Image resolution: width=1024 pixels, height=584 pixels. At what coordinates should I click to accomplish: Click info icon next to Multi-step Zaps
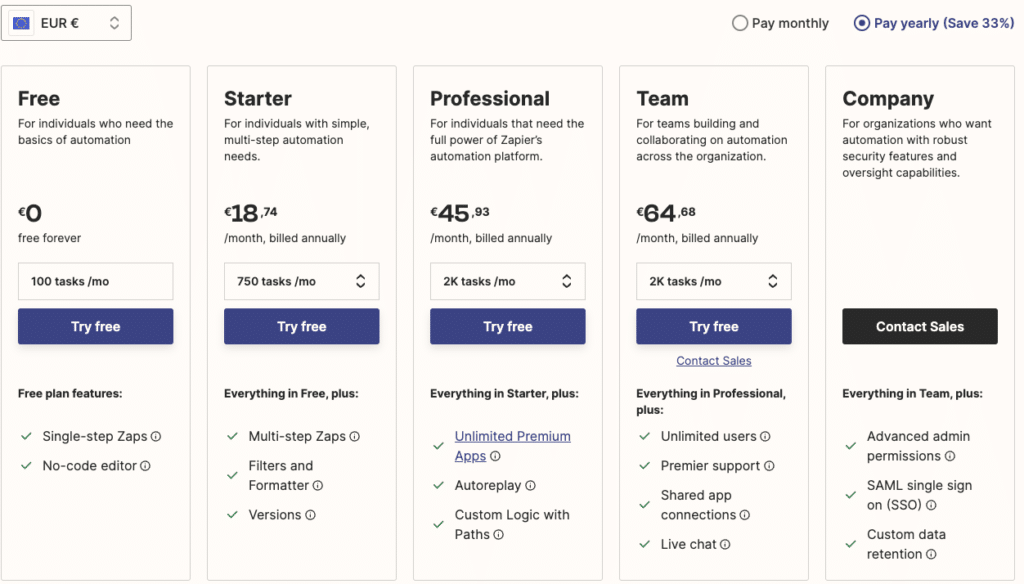click(355, 437)
